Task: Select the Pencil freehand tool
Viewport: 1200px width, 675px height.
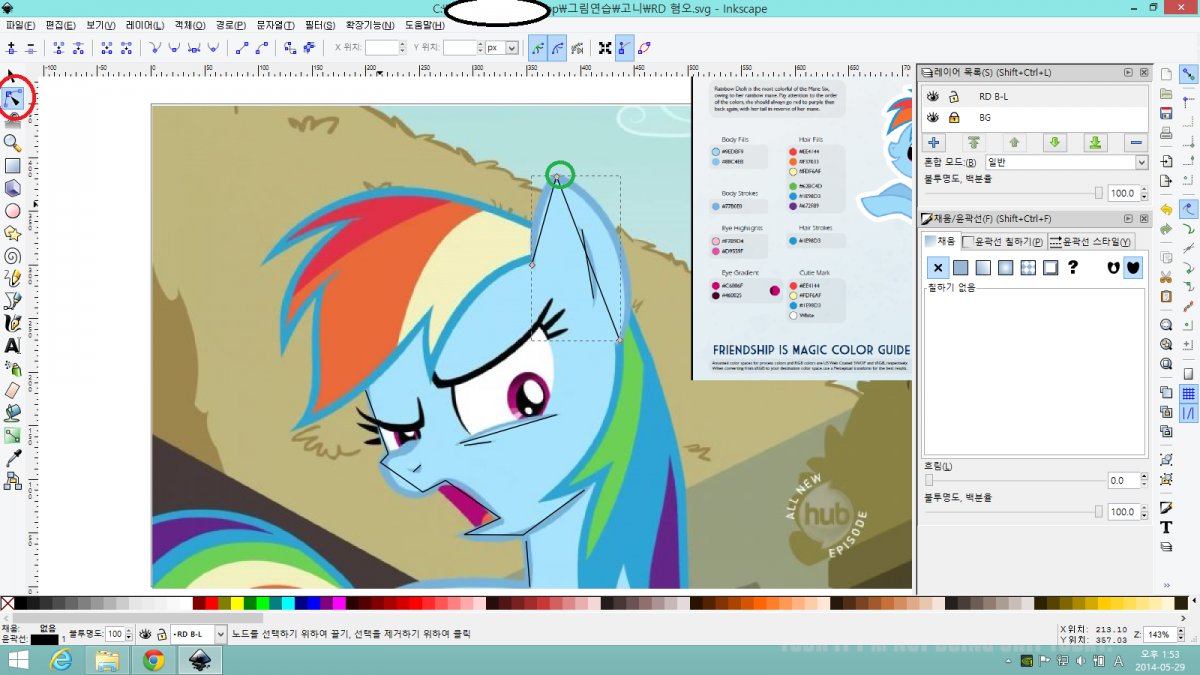Action: [13, 278]
